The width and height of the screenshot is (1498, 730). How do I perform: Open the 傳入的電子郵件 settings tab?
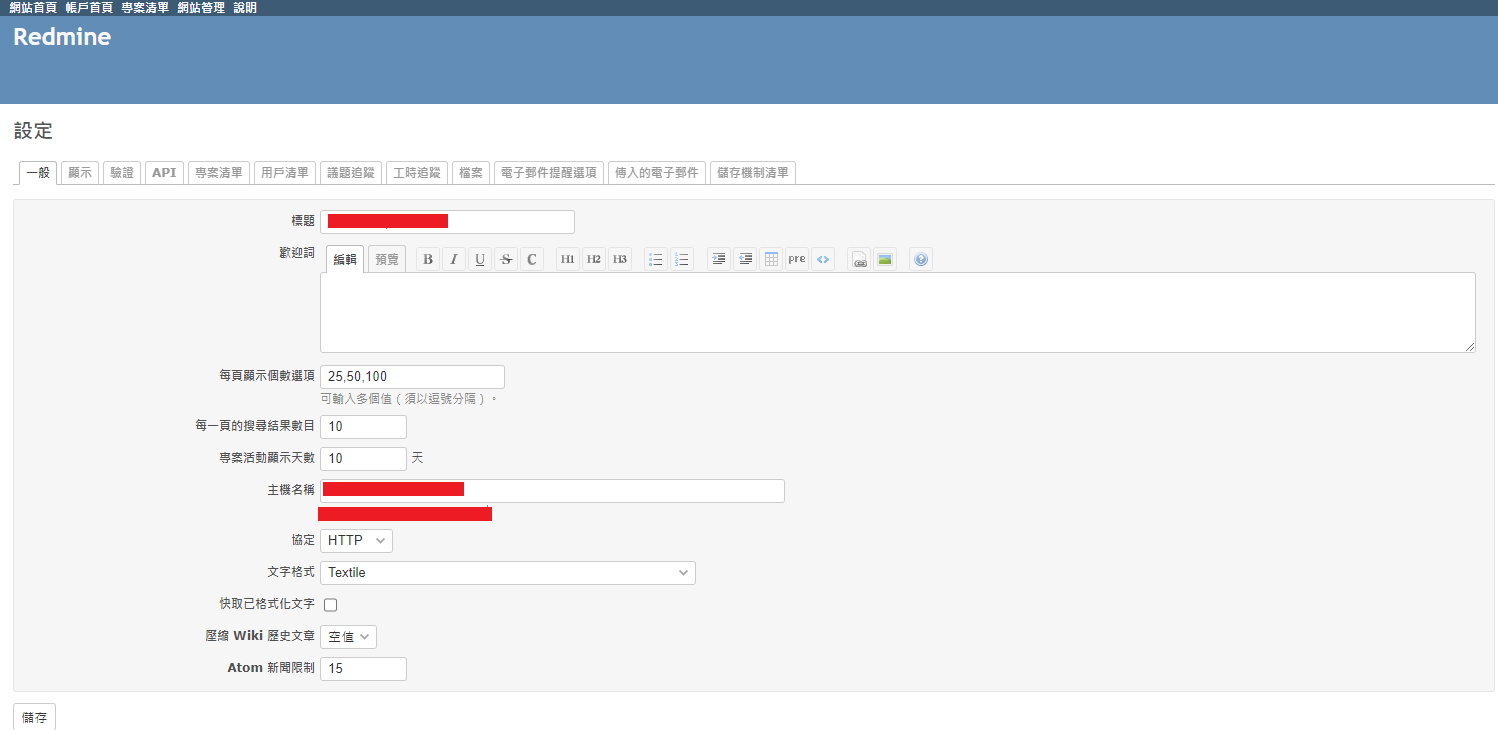(x=657, y=173)
